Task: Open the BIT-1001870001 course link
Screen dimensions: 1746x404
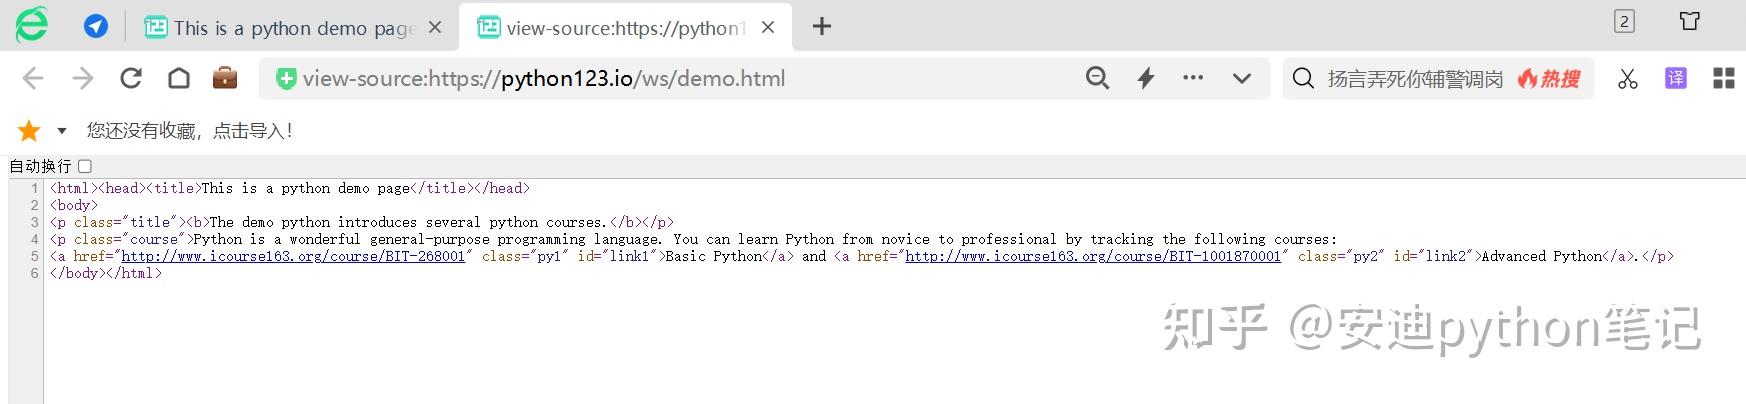Action: pos(1093,256)
